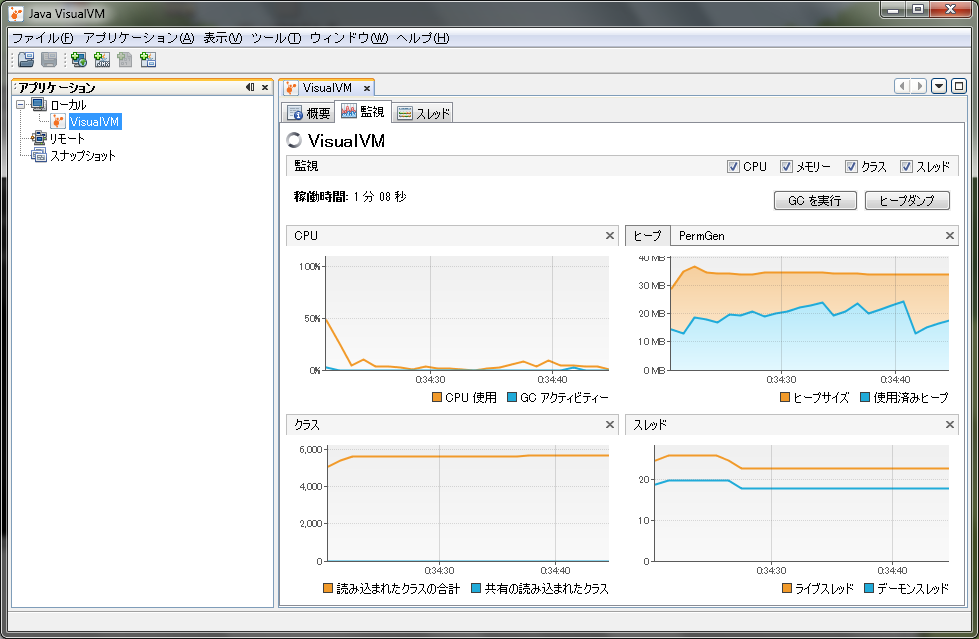
Task: Close the アプリケーション side panel
Action: [265, 87]
